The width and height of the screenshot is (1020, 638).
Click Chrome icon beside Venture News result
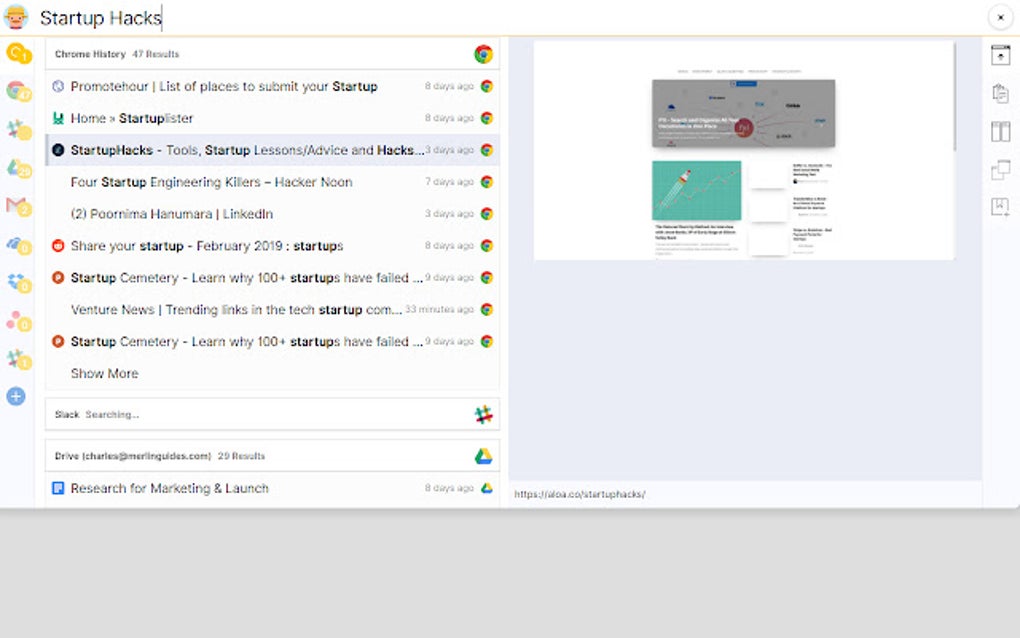coord(487,309)
